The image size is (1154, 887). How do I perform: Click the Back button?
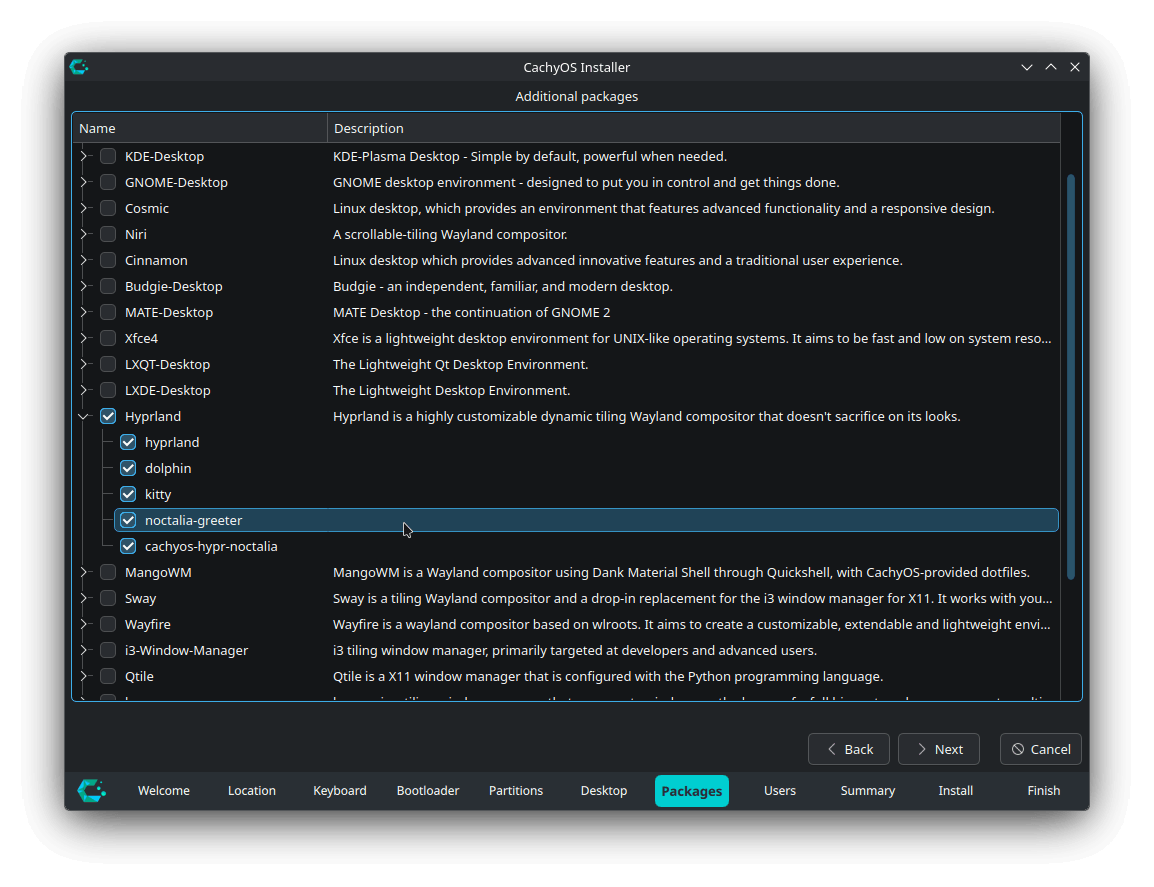[849, 749]
